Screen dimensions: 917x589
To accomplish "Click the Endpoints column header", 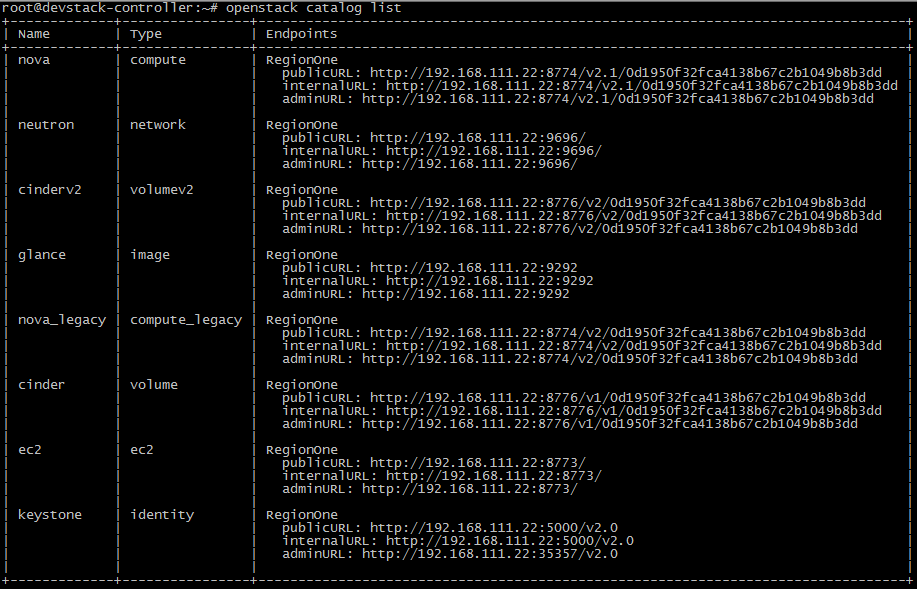I will [x=301, y=34].
